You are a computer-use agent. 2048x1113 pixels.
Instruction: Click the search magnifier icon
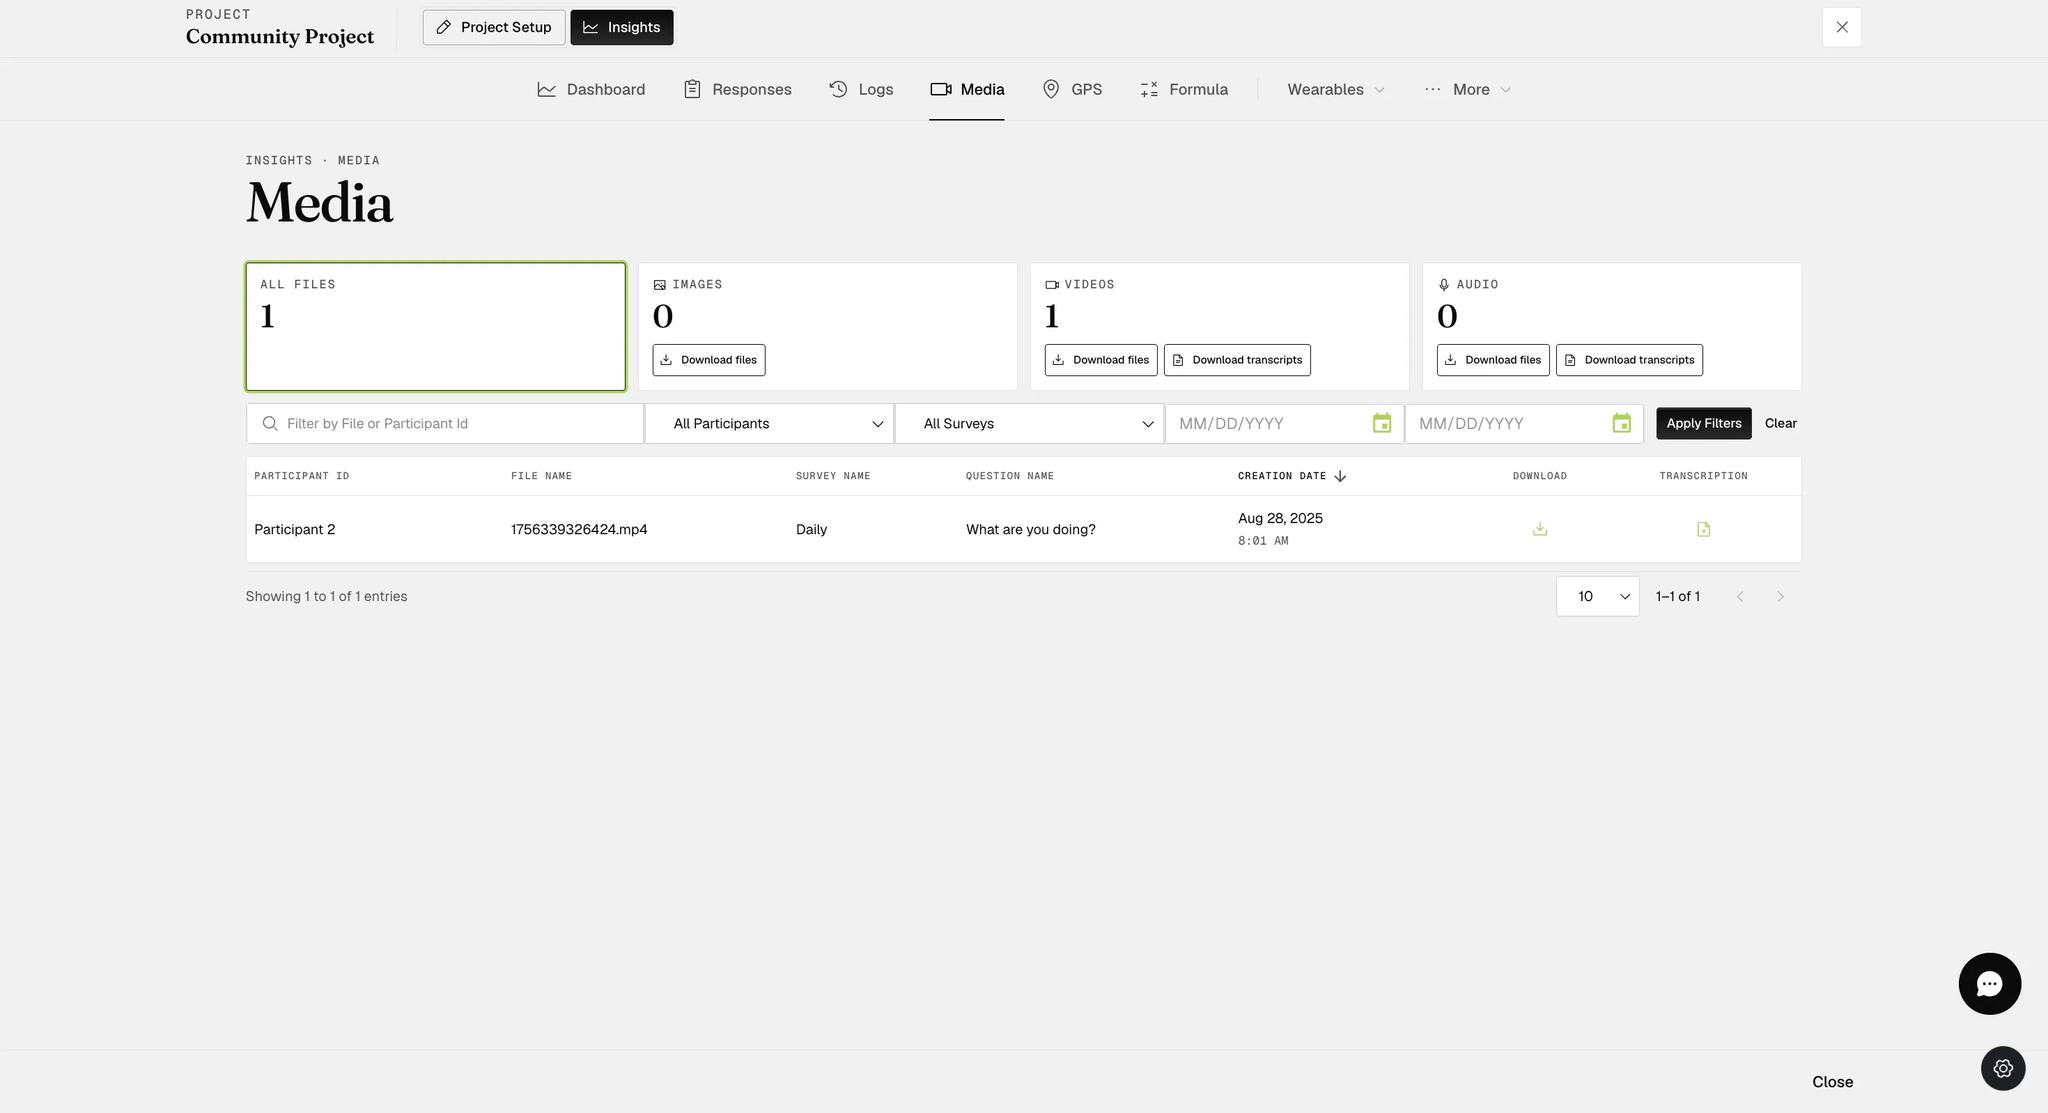click(x=270, y=424)
